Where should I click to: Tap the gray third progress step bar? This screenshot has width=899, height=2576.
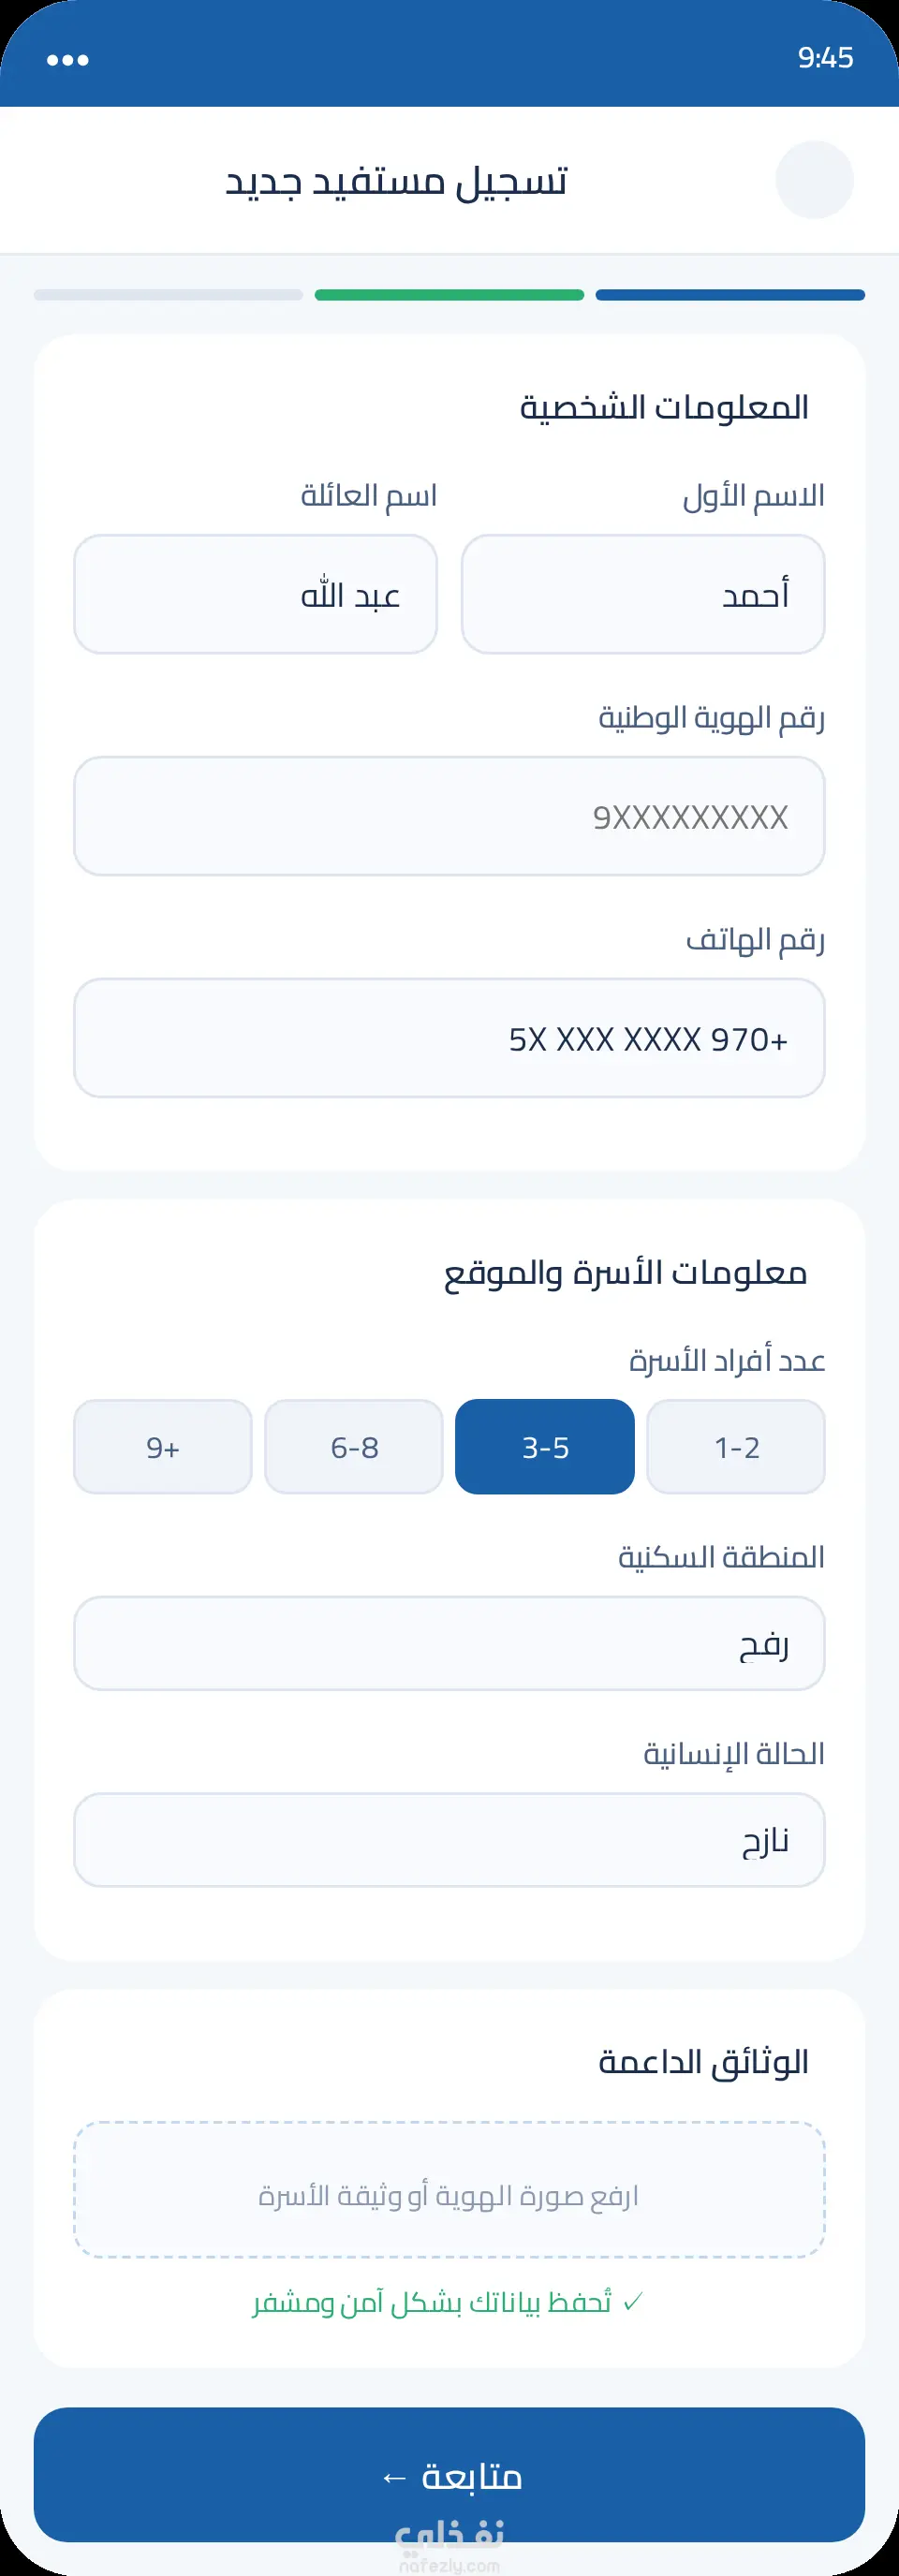(168, 295)
